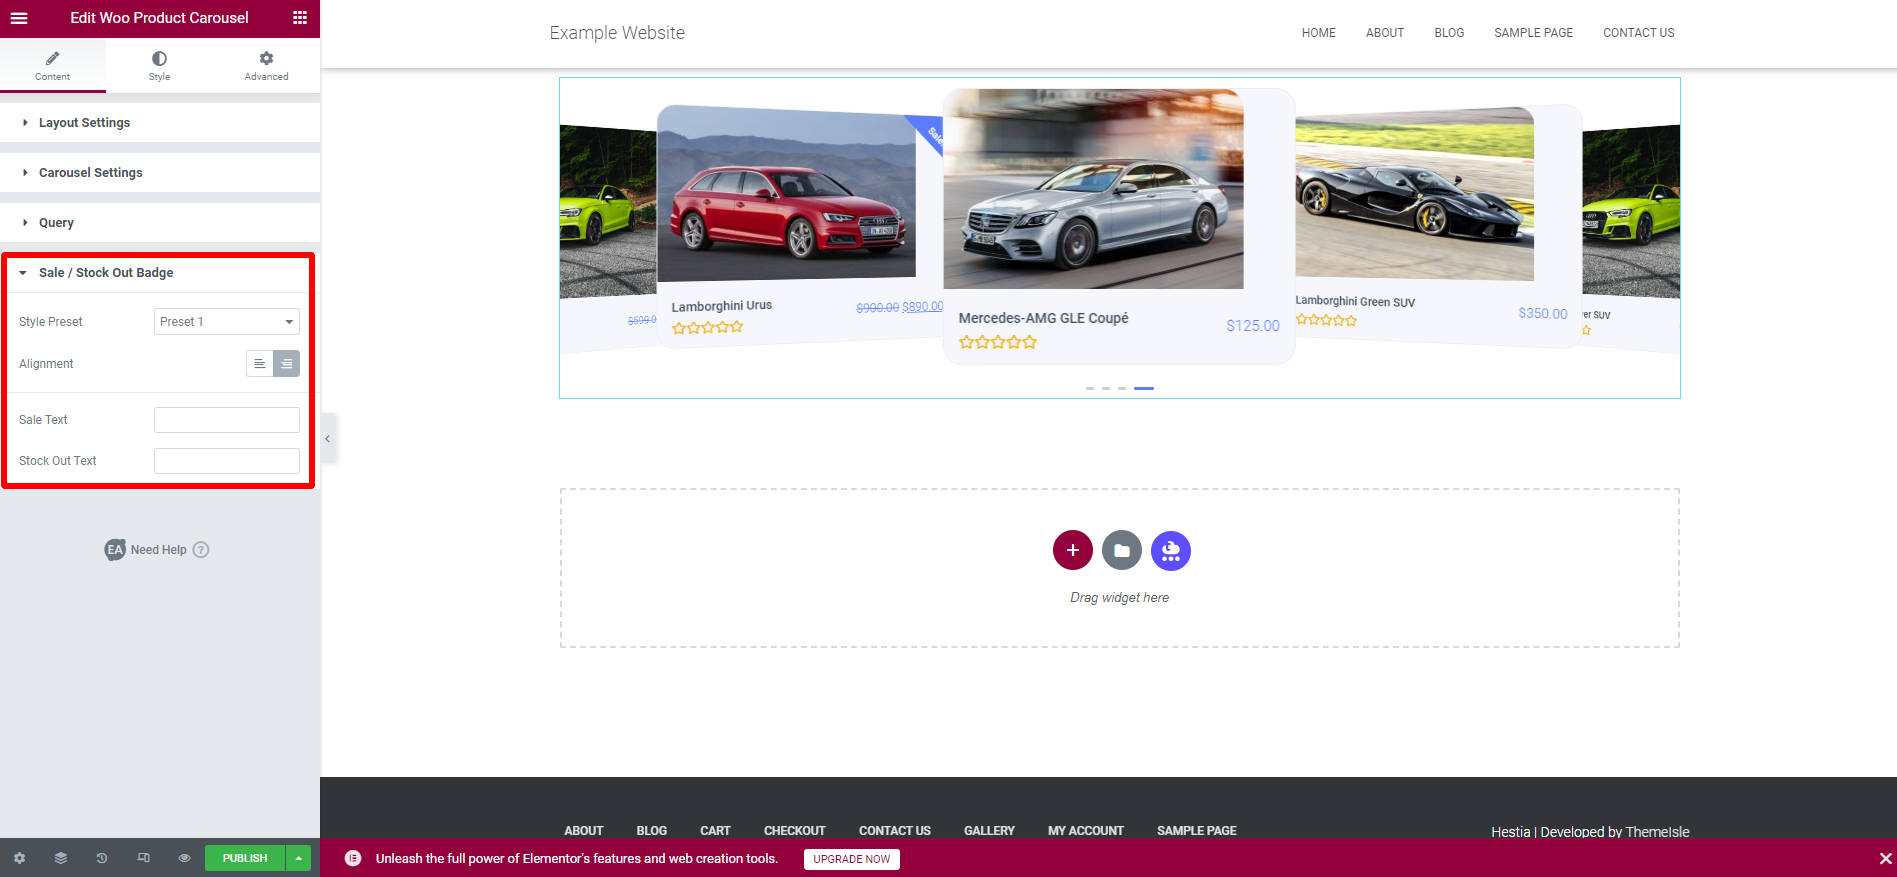Set badge alignment to right
The width and height of the screenshot is (1897, 877).
pos(287,364)
